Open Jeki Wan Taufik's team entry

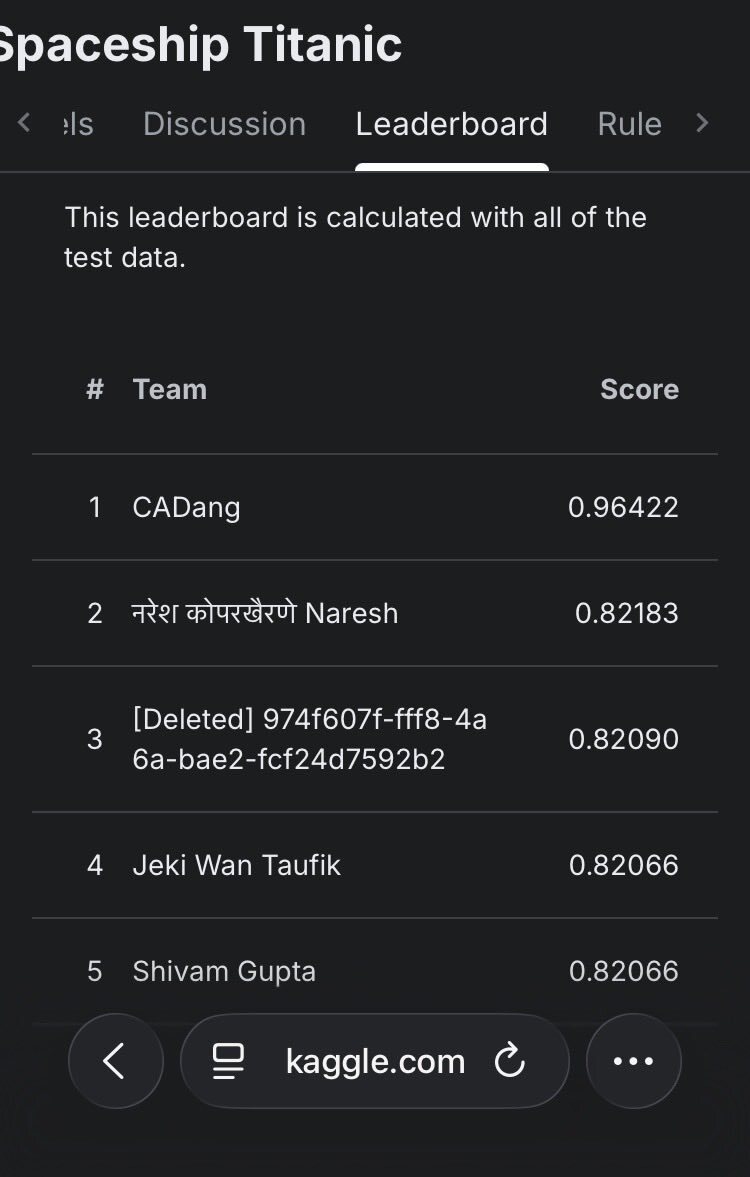tap(236, 865)
